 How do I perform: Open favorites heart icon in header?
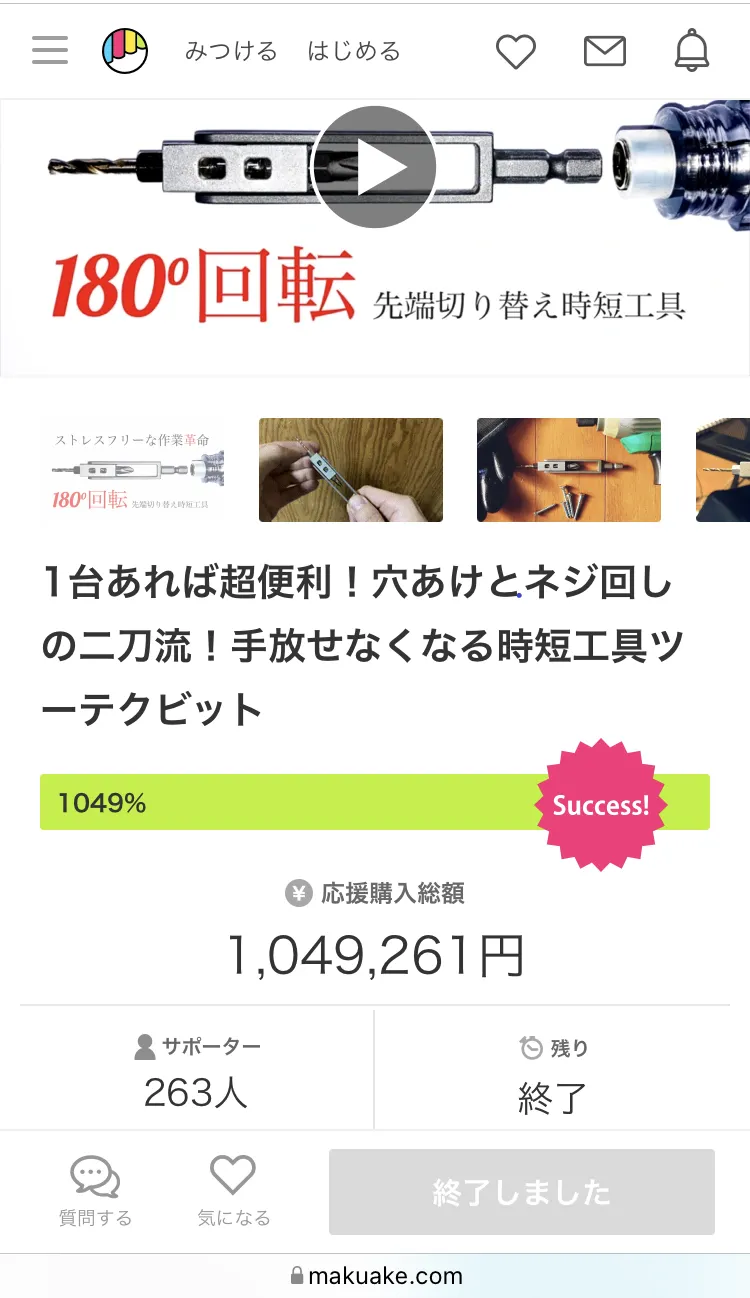click(x=516, y=51)
